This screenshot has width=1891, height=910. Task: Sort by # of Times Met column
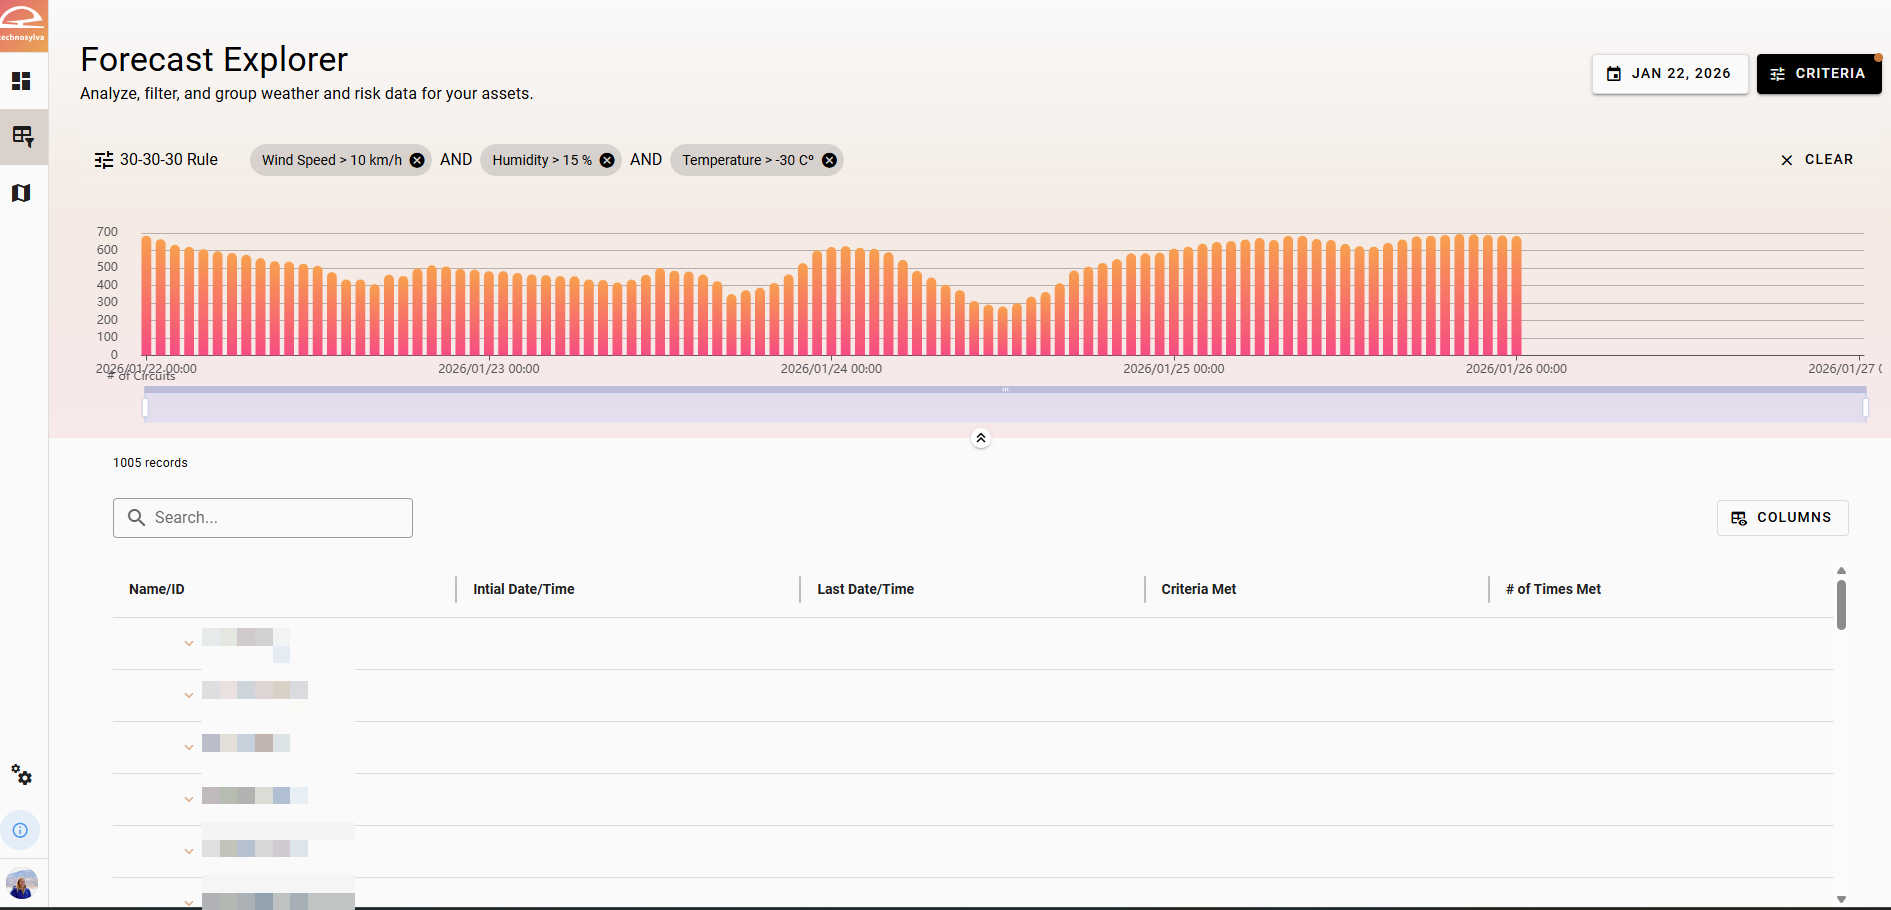coord(1553,589)
